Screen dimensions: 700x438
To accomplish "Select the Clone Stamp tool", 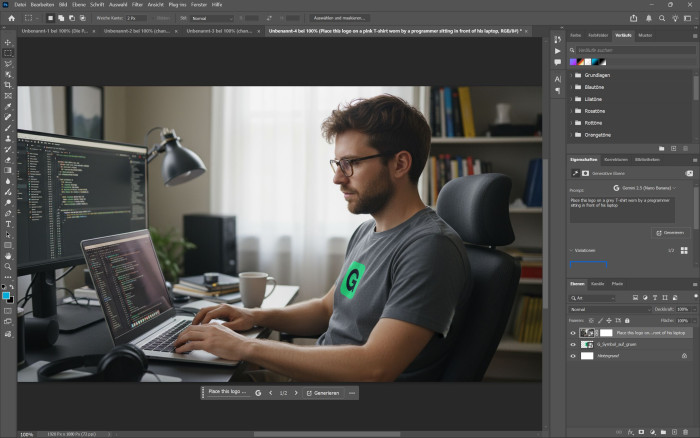I will tap(8, 138).
